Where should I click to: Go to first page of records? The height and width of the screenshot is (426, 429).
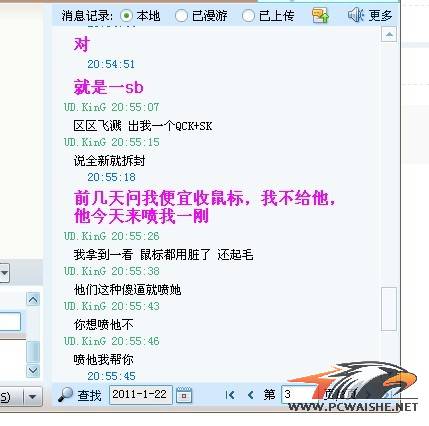(230, 395)
